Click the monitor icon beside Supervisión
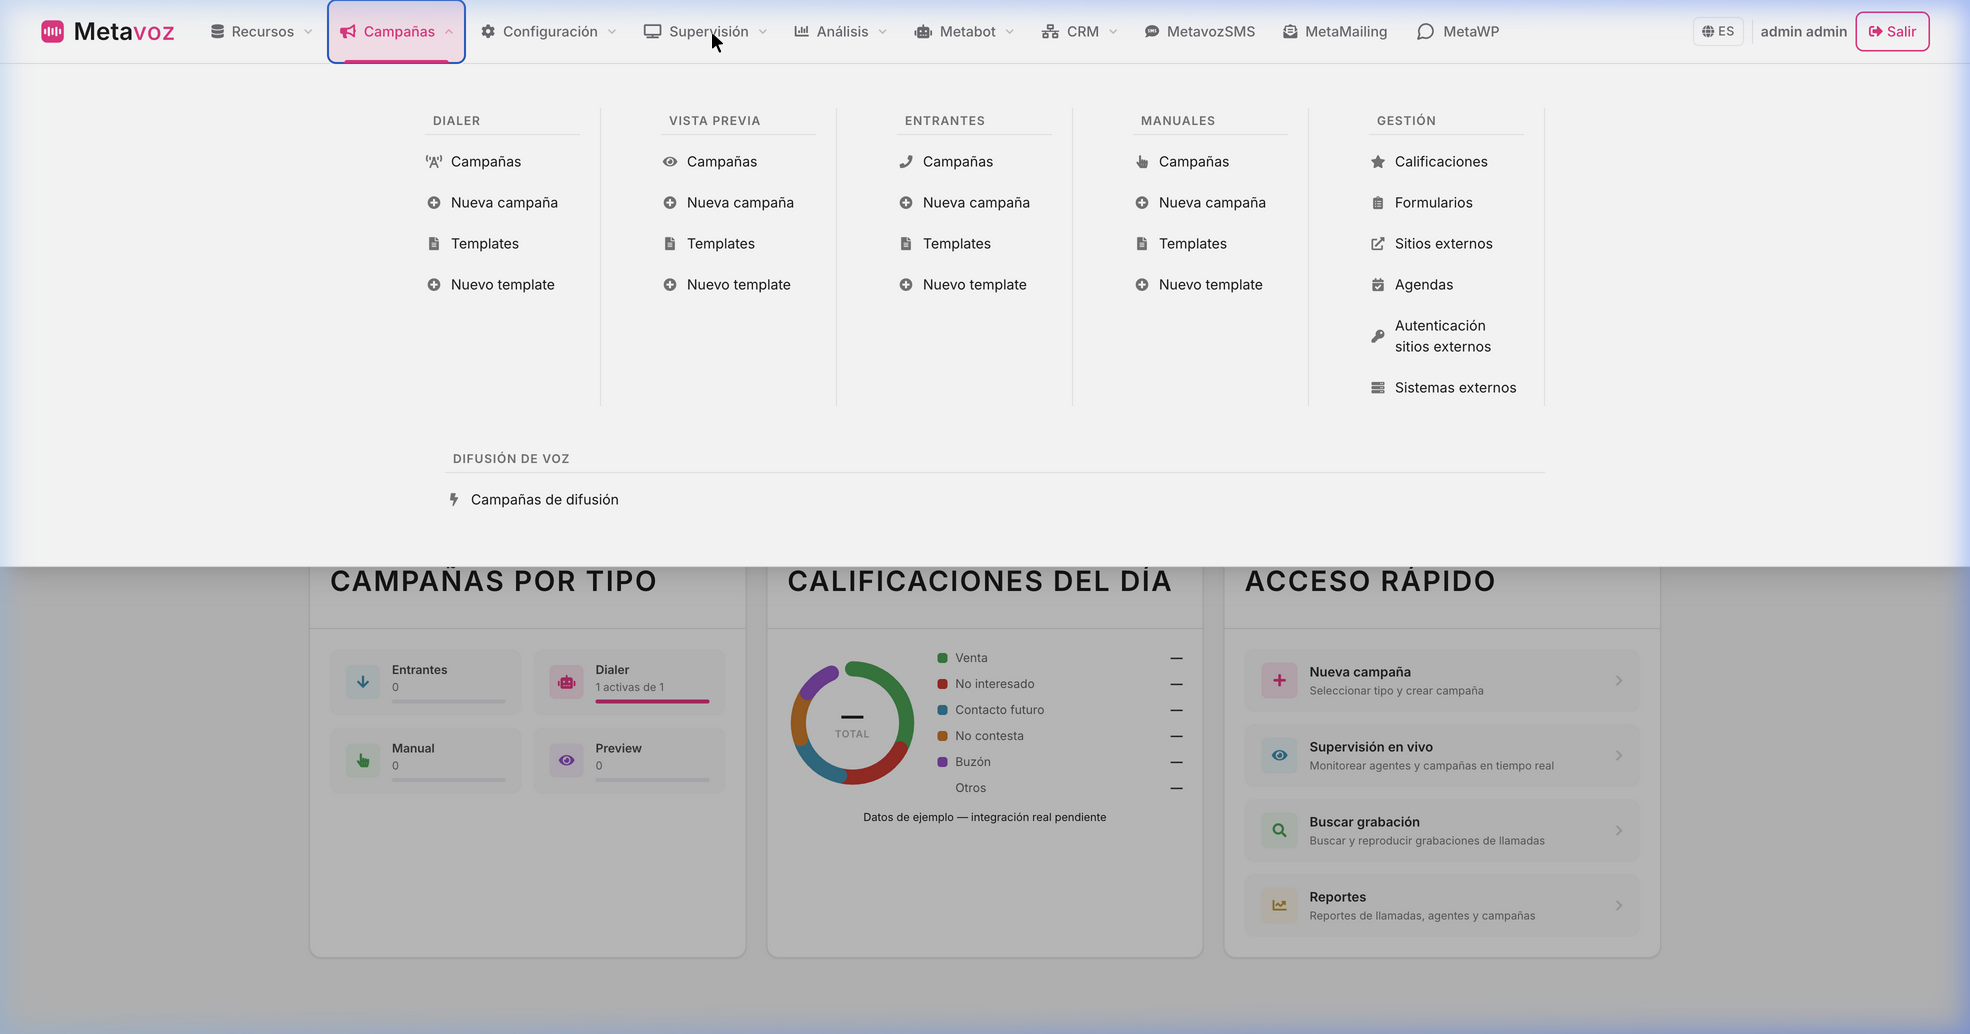1970x1034 pixels. click(x=653, y=32)
